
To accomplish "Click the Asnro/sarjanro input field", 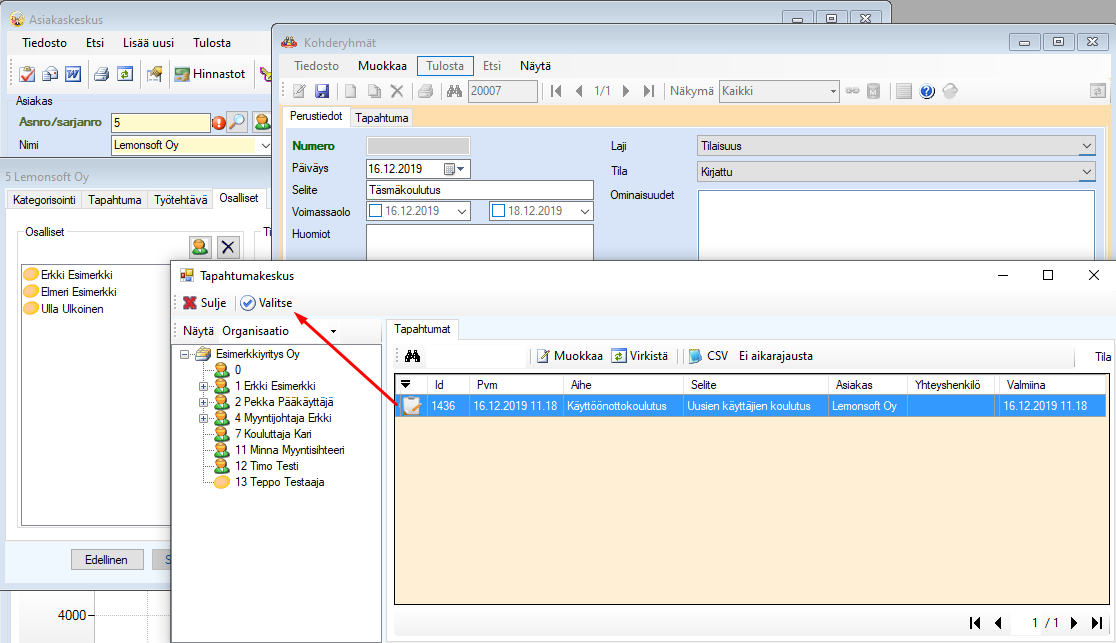I will [161, 122].
